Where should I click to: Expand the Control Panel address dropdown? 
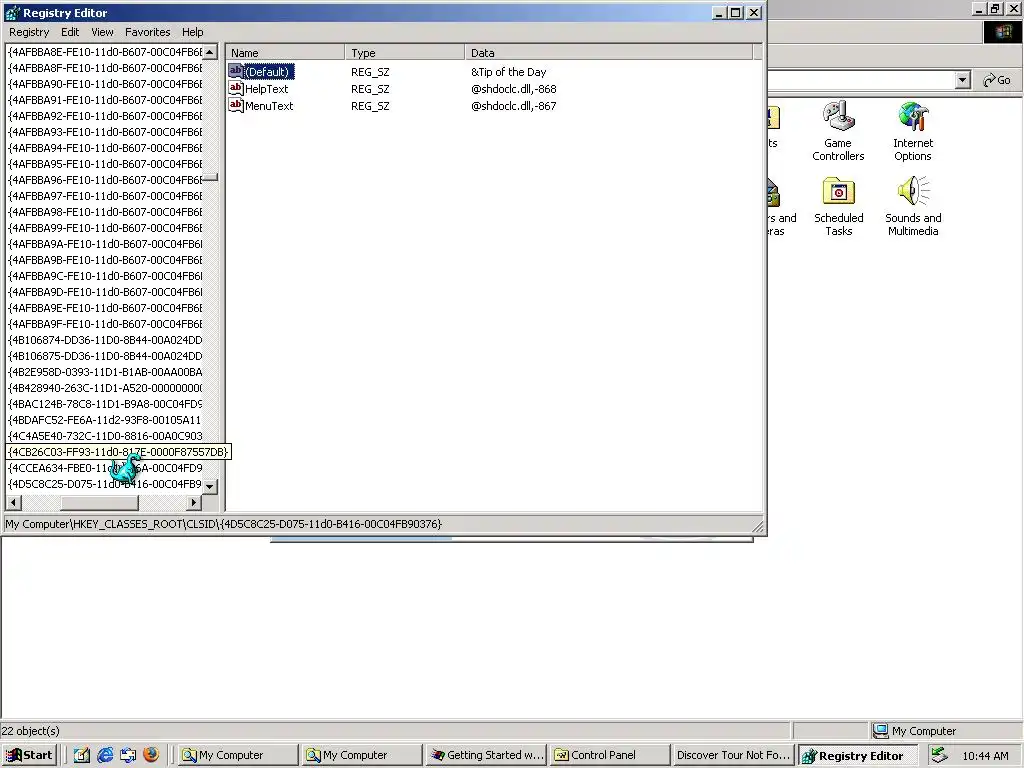962,80
